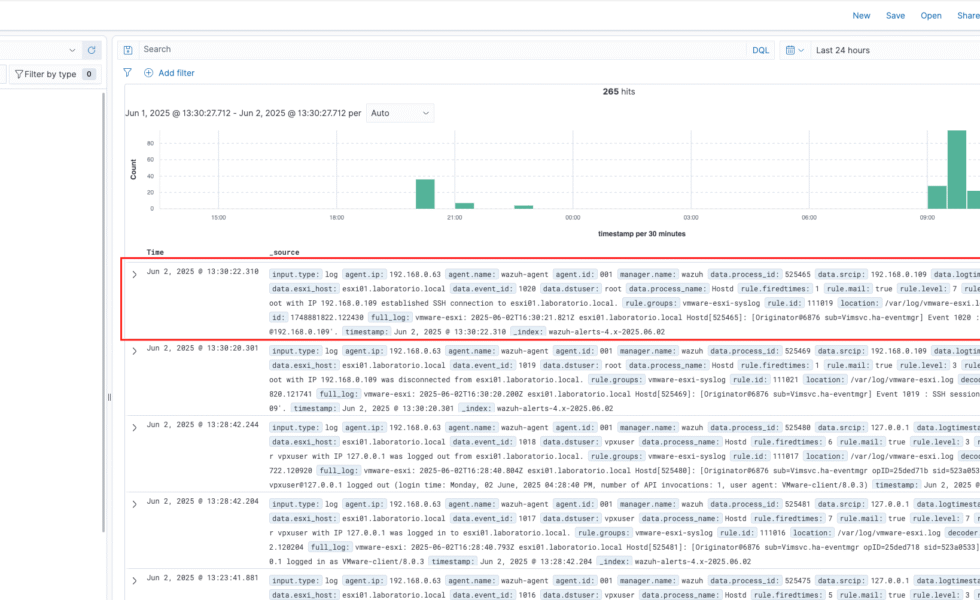
Task: Click the tallest histogram bar near 09:00
Action: (x=956, y=169)
